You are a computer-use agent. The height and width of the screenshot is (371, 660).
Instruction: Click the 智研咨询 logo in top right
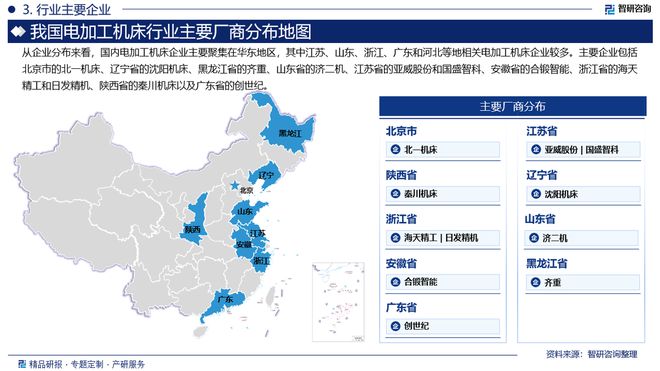point(628,9)
